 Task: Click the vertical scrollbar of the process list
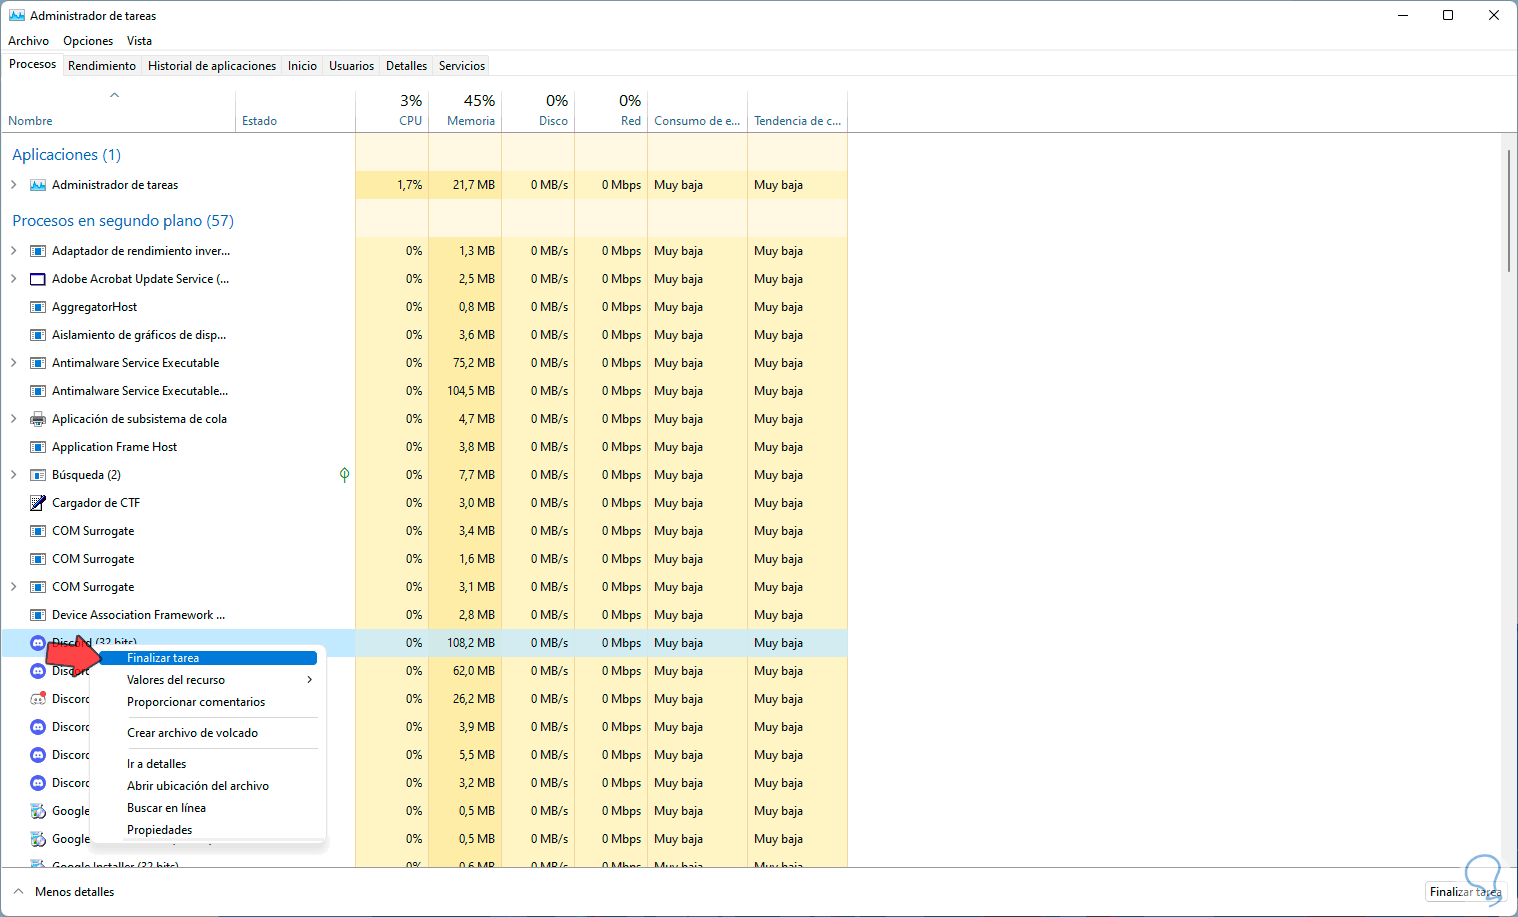coord(1508,210)
